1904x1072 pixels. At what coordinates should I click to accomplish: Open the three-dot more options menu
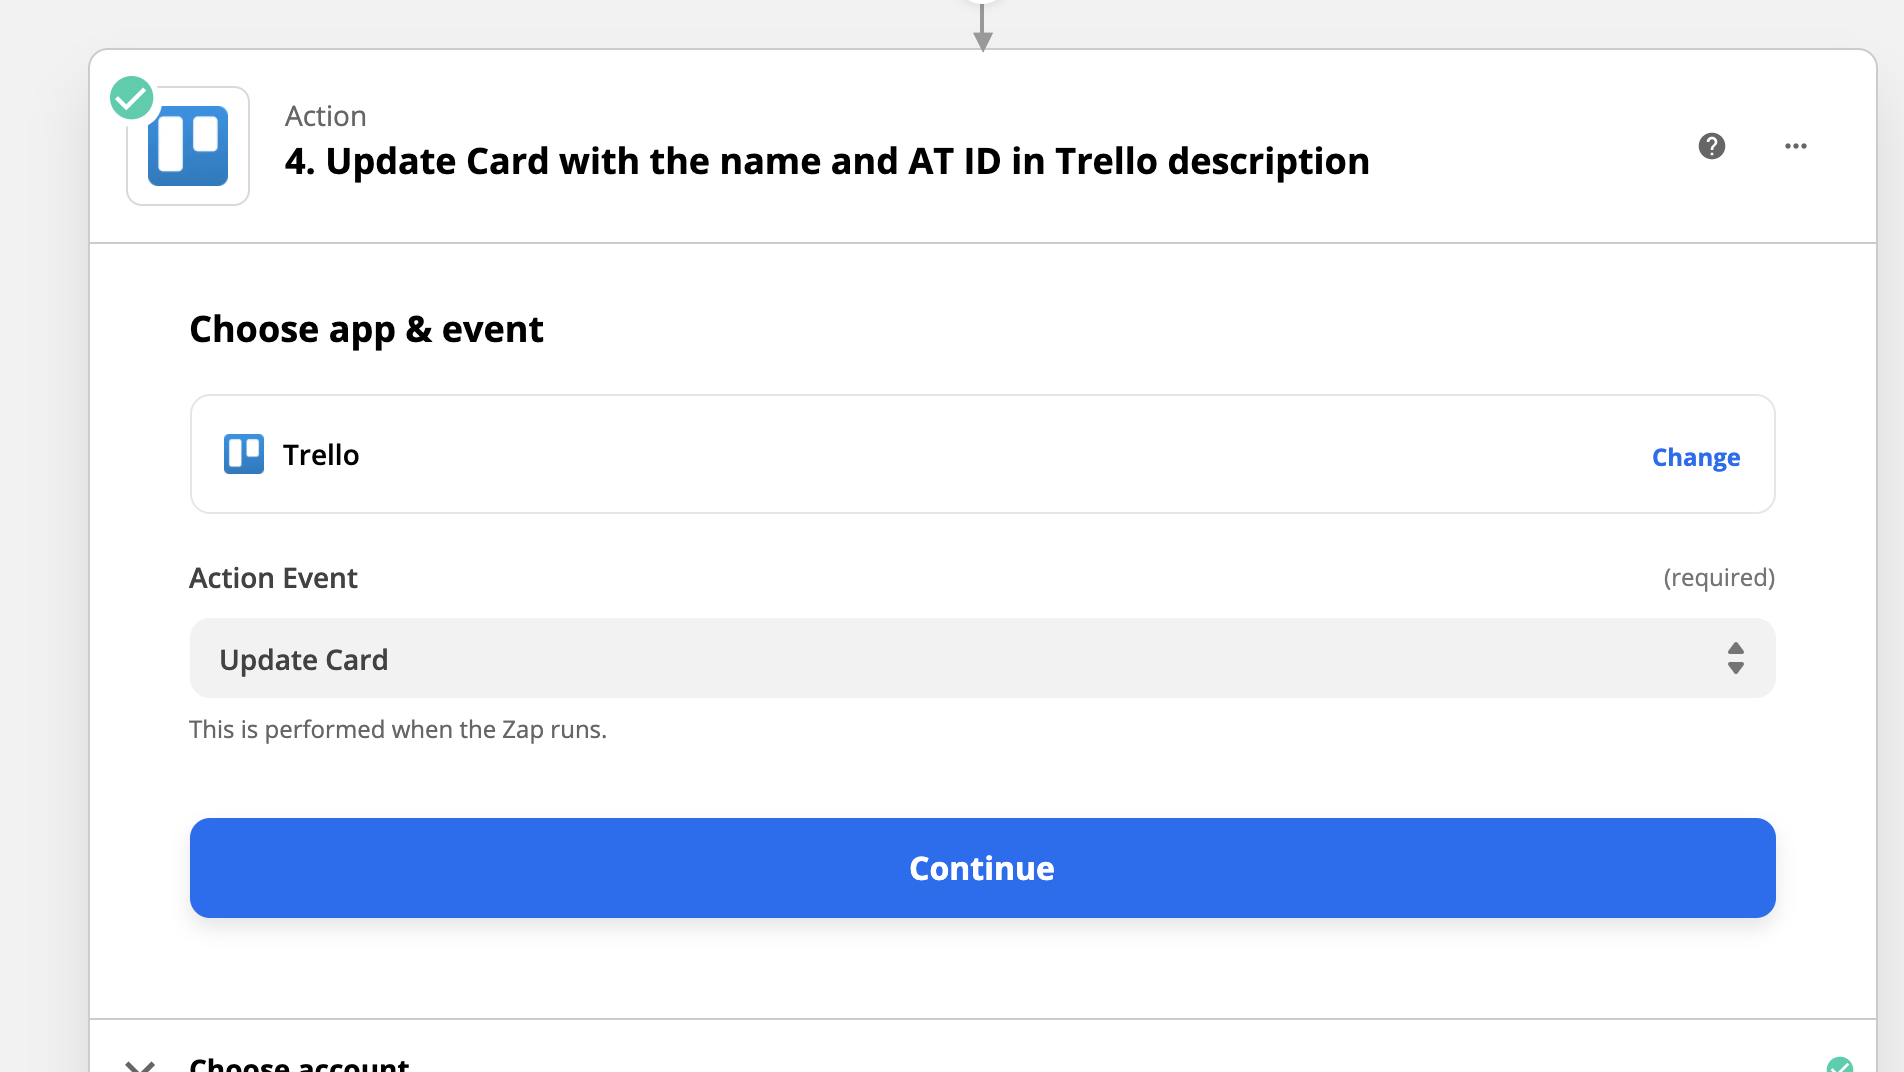[x=1796, y=146]
